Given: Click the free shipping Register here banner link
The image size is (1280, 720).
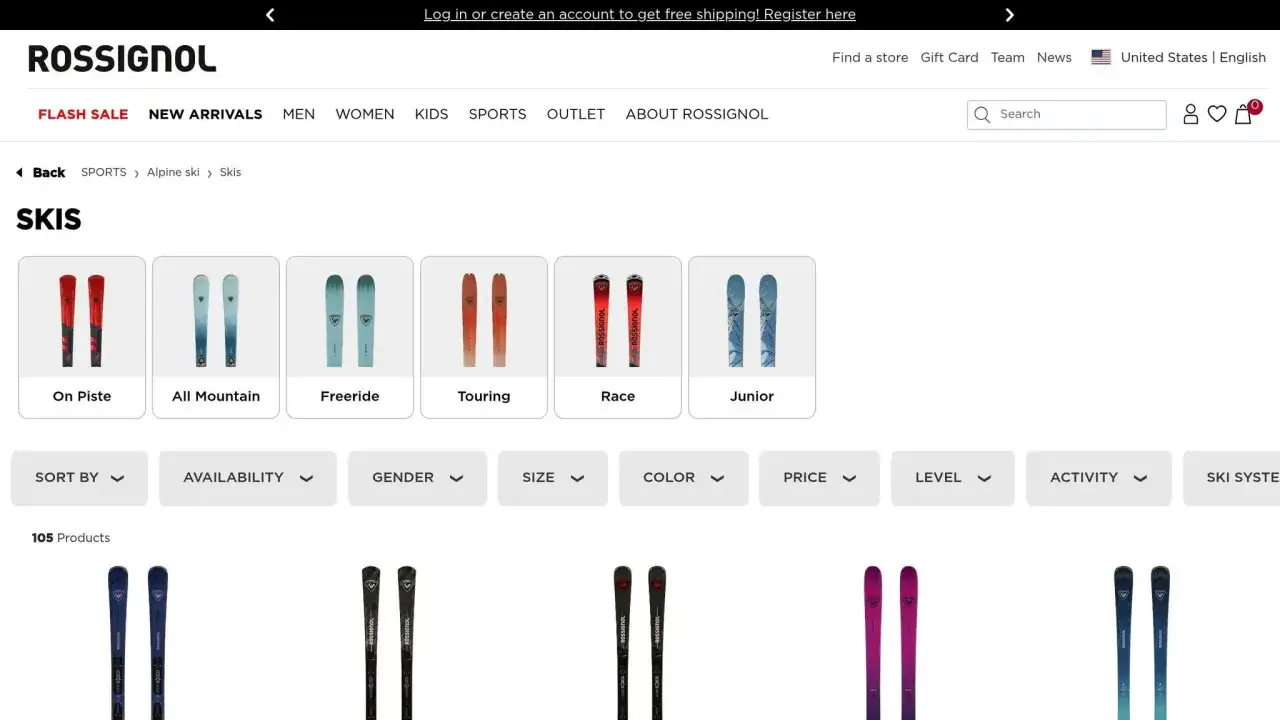Looking at the screenshot, I should [x=640, y=14].
